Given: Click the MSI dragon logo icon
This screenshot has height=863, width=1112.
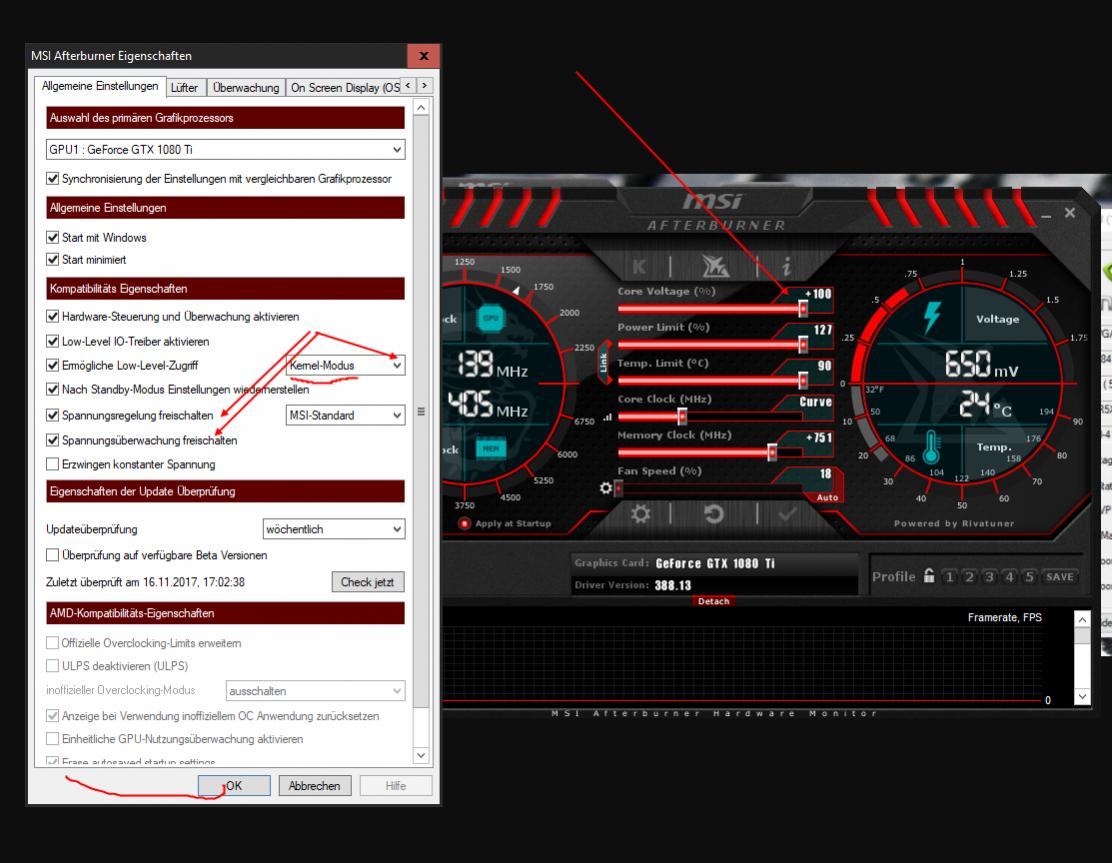Looking at the screenshot, I should coord(715,267).
